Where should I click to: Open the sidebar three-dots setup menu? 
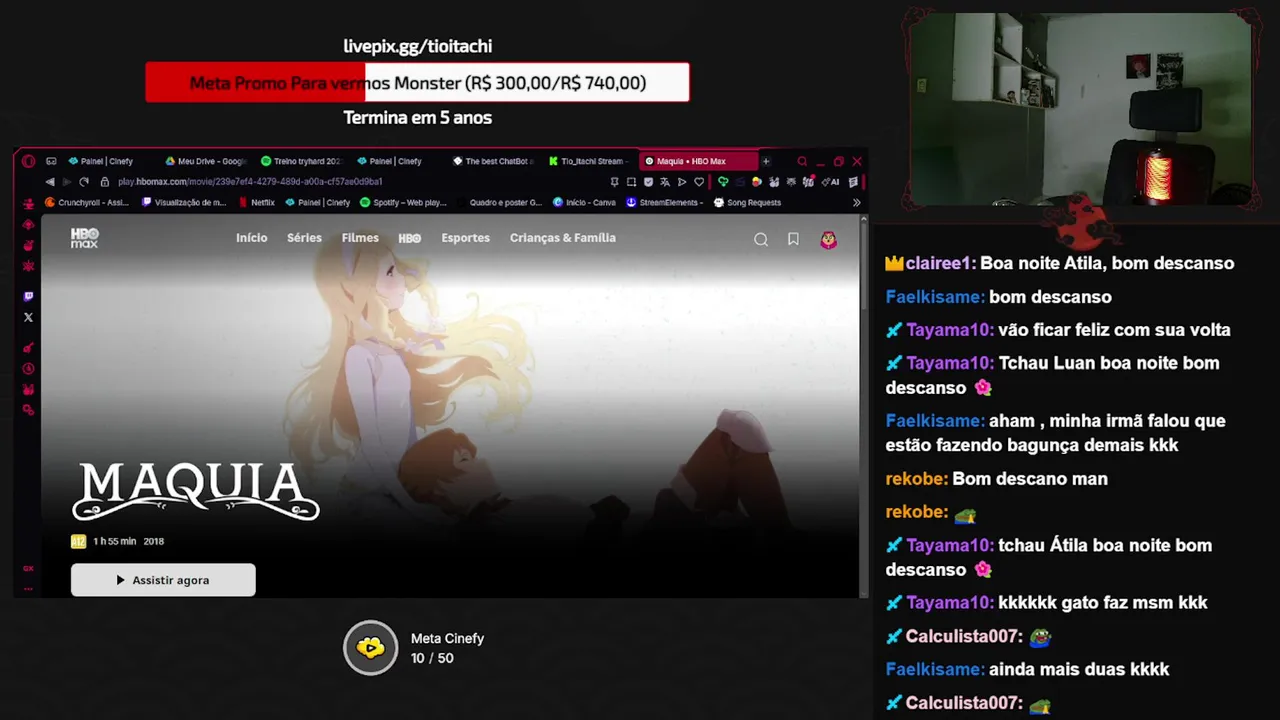click(28, 588)
